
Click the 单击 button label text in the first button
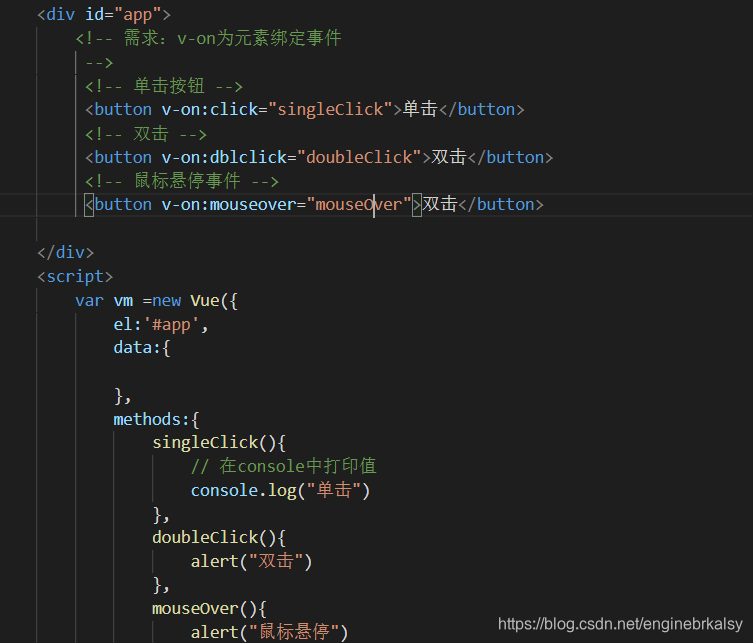tap(420, 109)
